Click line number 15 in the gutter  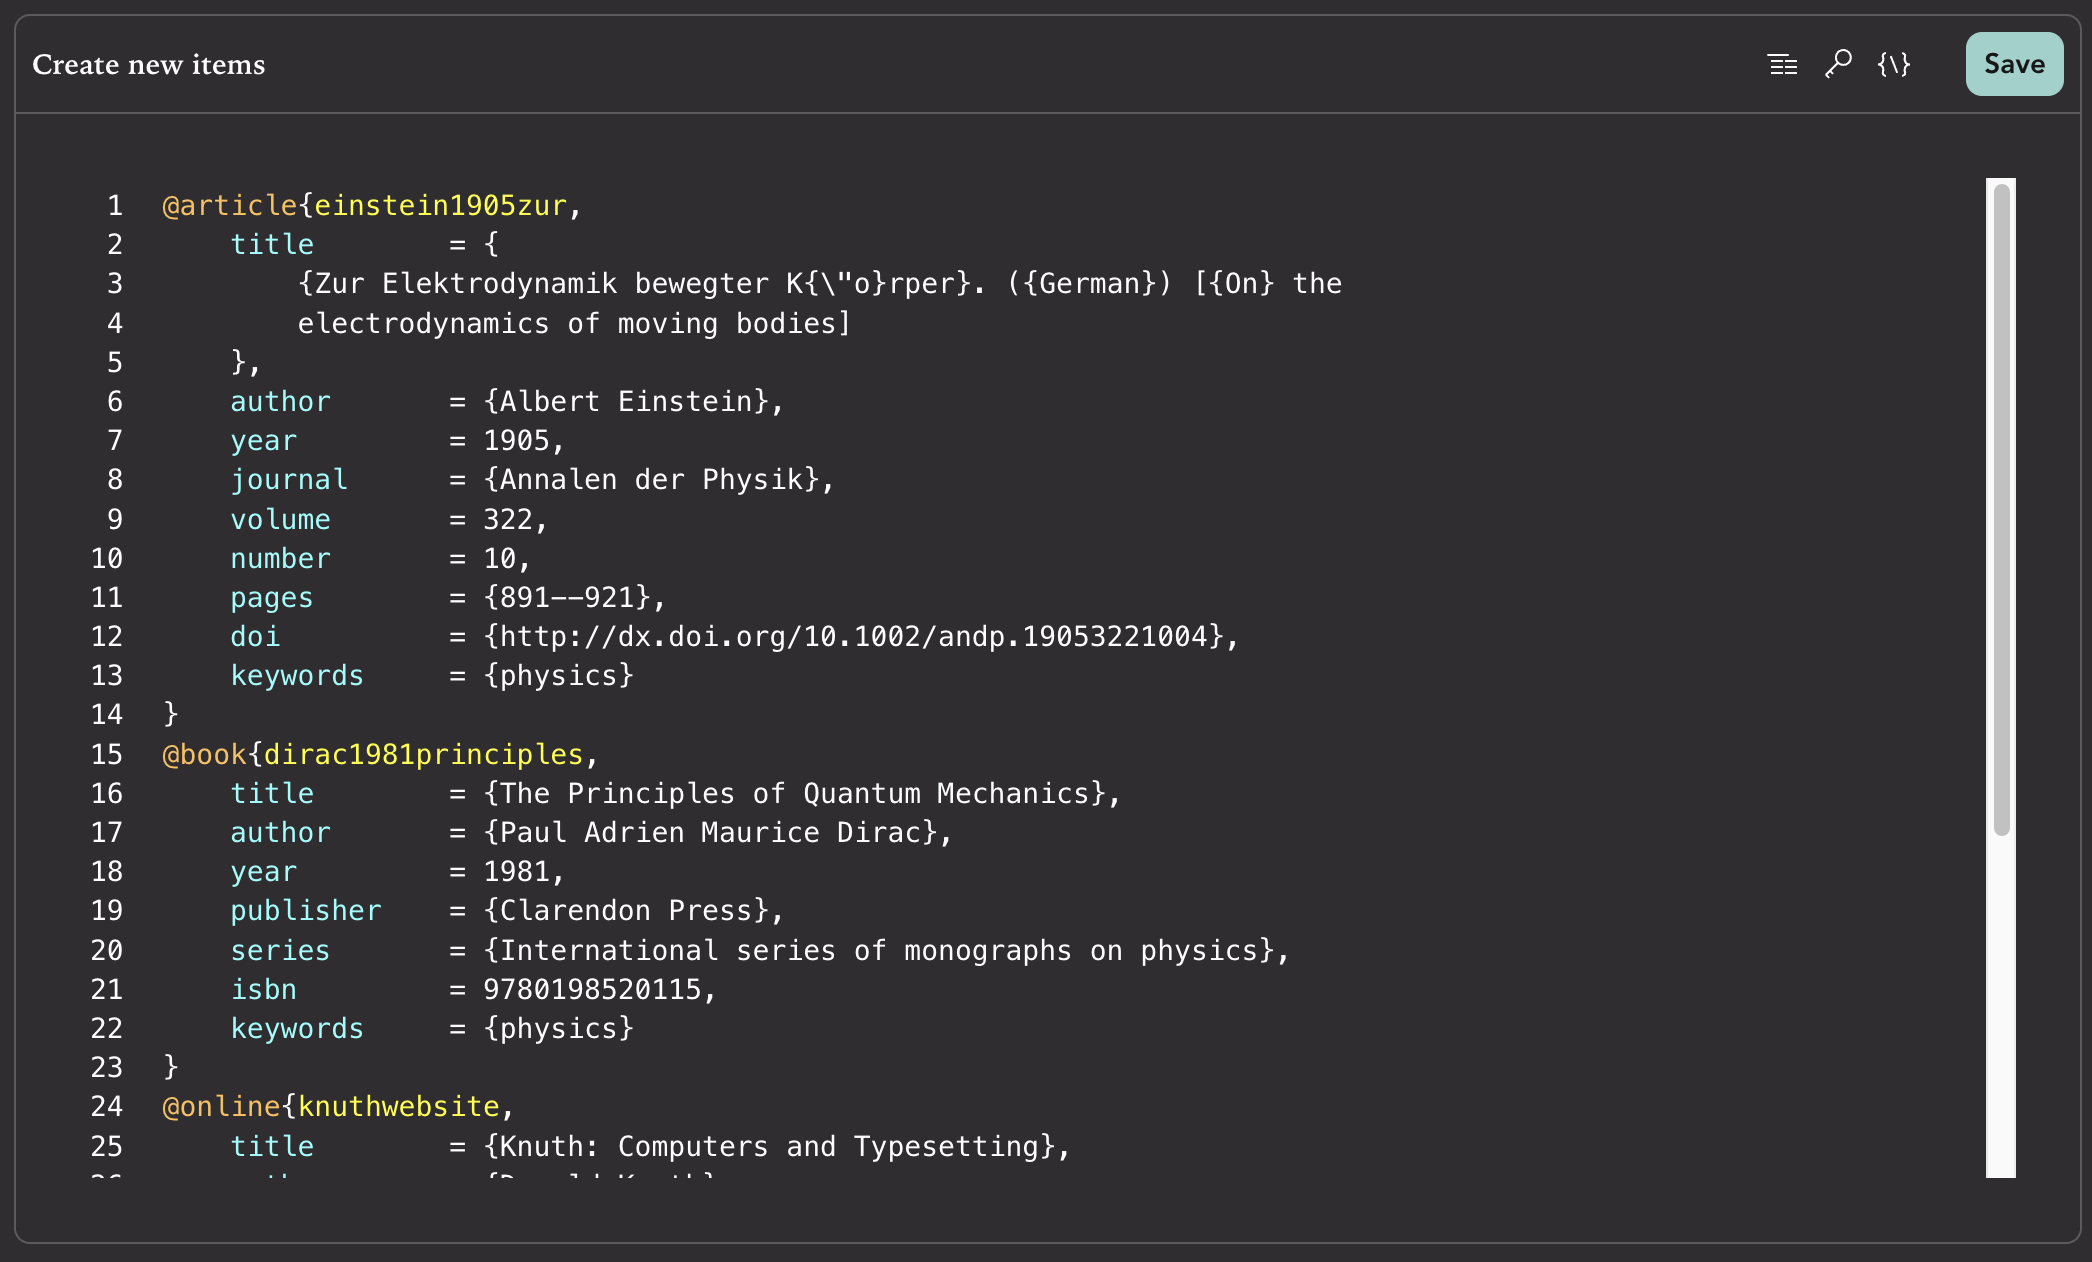(106, 754)
